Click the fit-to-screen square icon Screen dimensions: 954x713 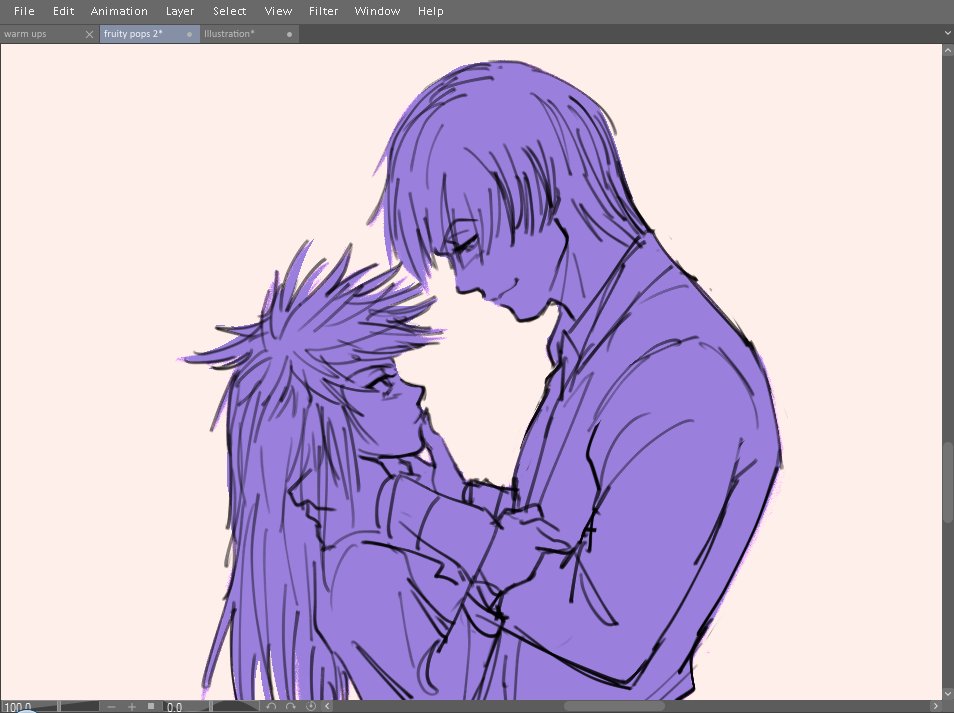pyautogui.click(x=151, y=706)
